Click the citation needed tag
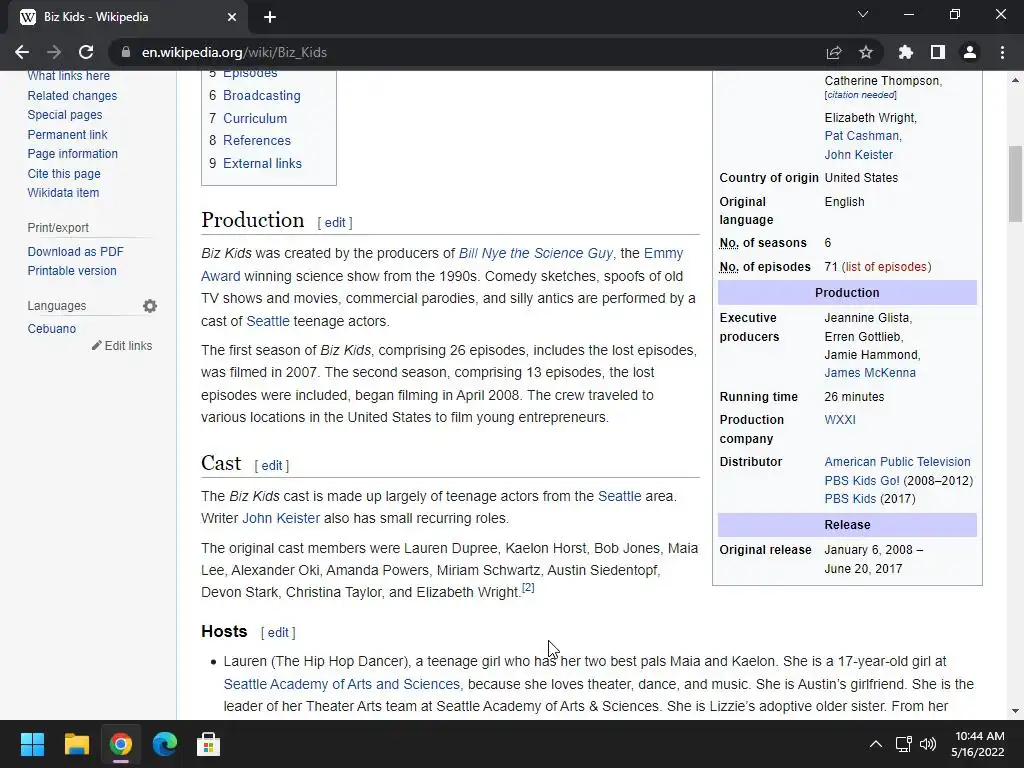This screenshot has height=768, width=1024. point(860,95)
